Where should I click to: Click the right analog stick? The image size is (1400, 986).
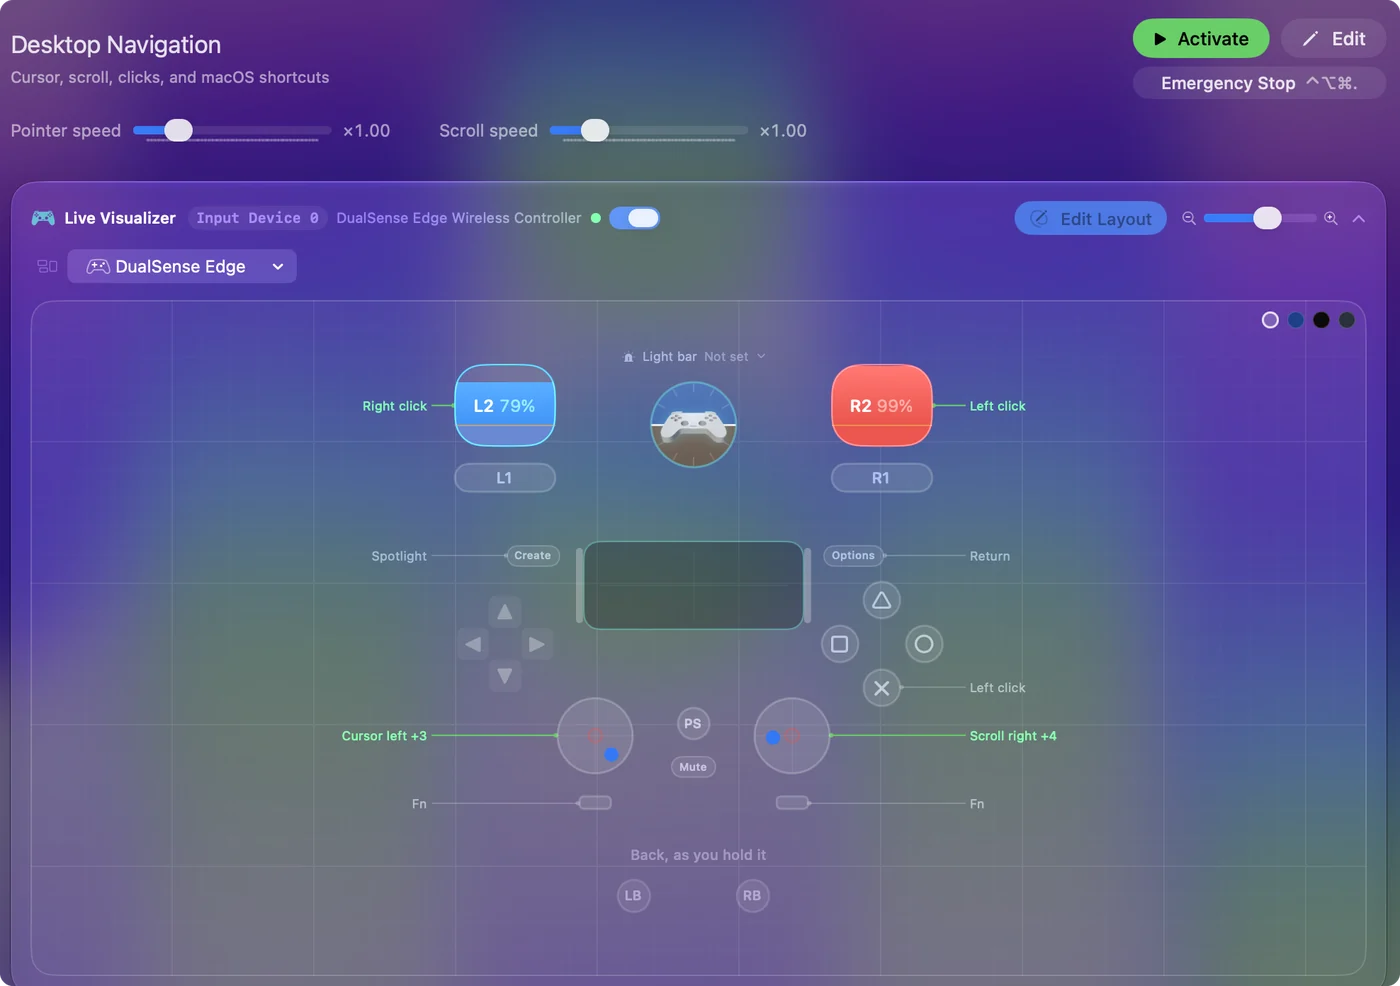(792, 736)
